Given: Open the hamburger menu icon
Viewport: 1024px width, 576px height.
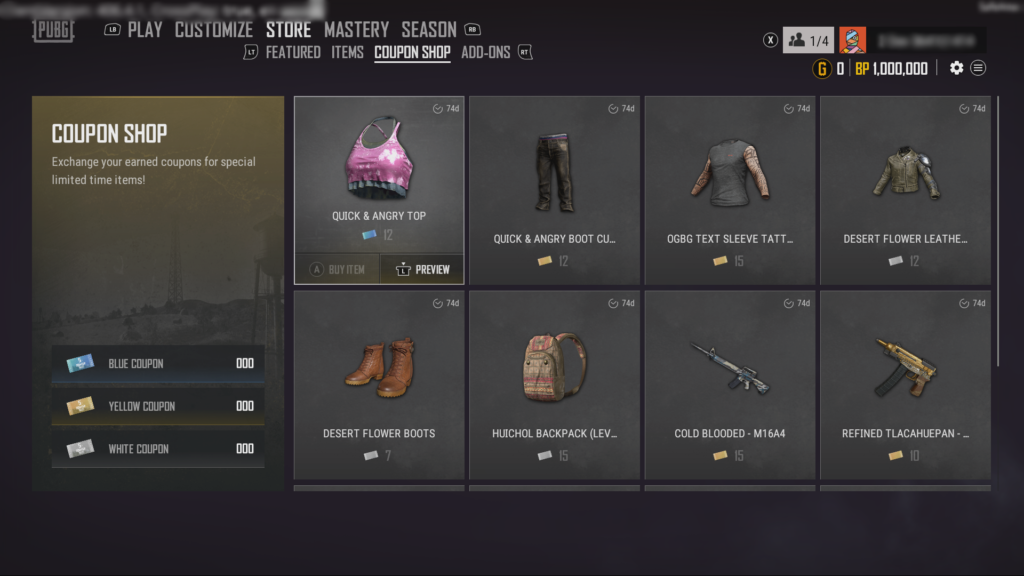Looking at the screenshot, I should [978, 68].
